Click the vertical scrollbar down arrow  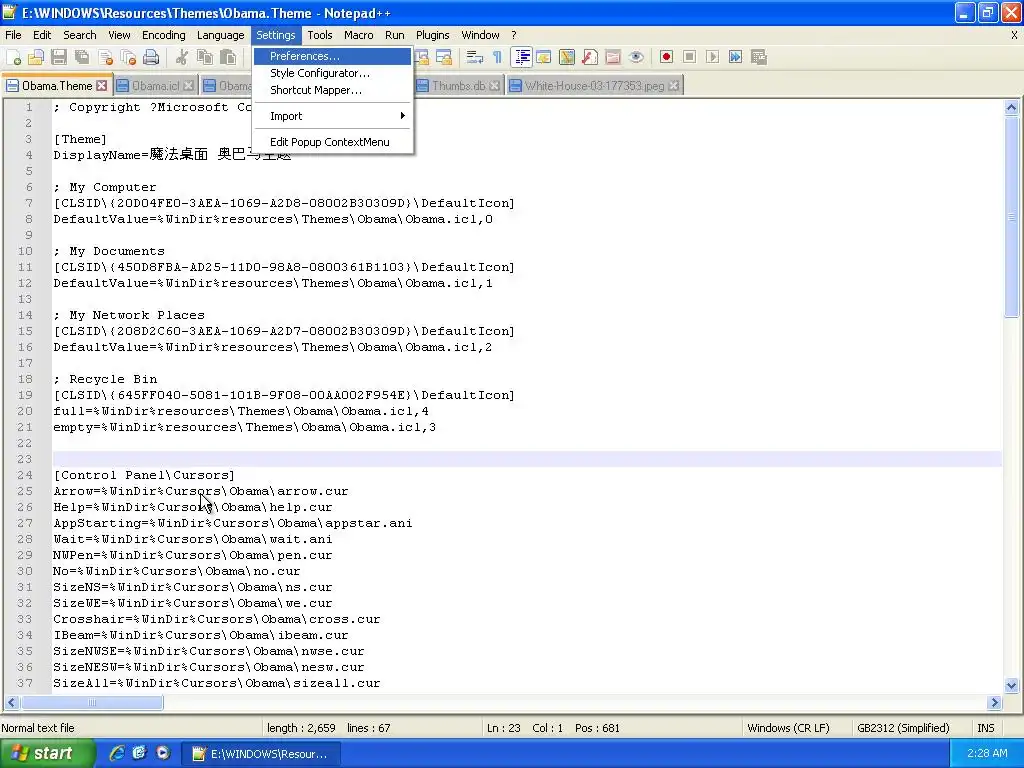[x=1011, y=685]
